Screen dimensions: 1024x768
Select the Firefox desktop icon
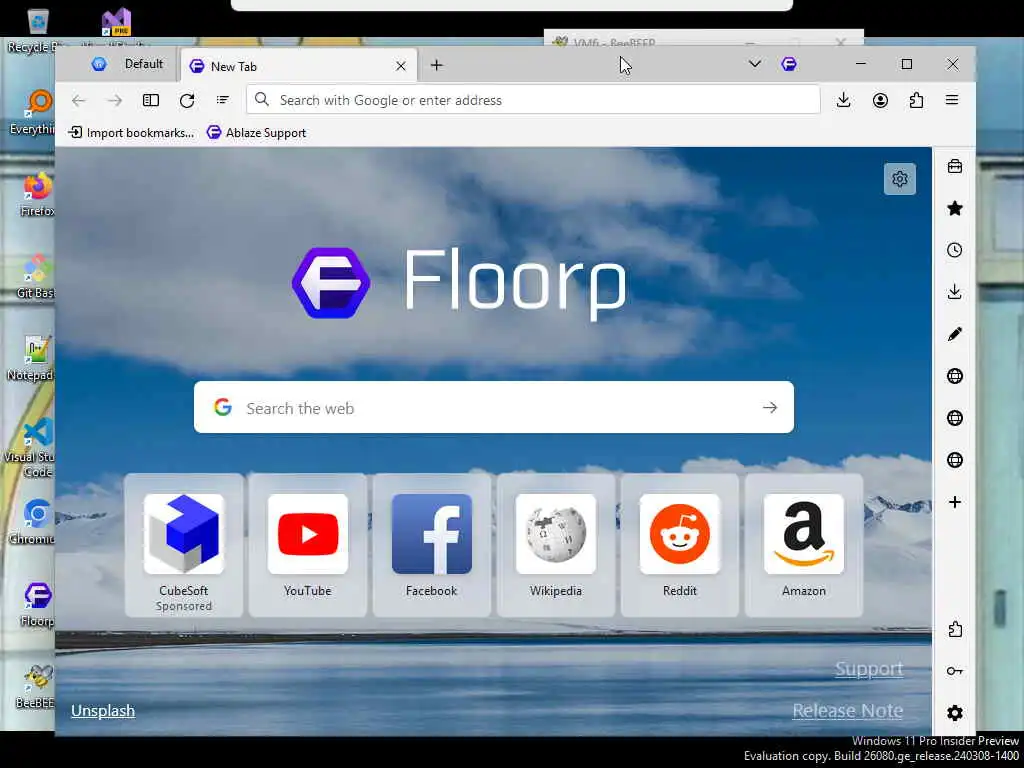point(37,195)
